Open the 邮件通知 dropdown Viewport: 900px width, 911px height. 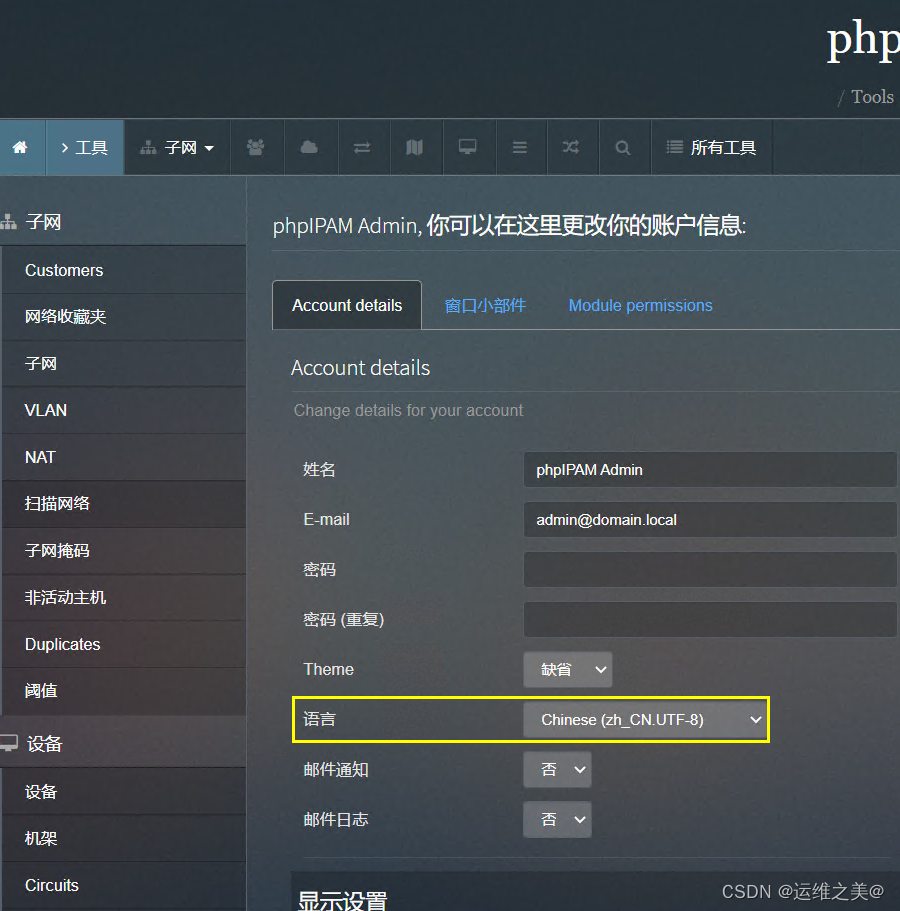[557, 769]
